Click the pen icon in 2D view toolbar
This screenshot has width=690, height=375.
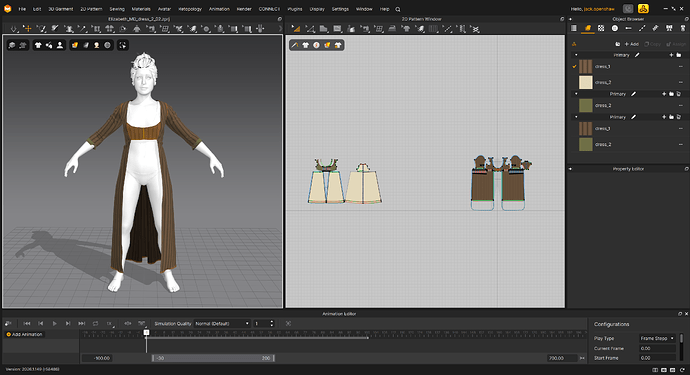[x=294, y=45]
